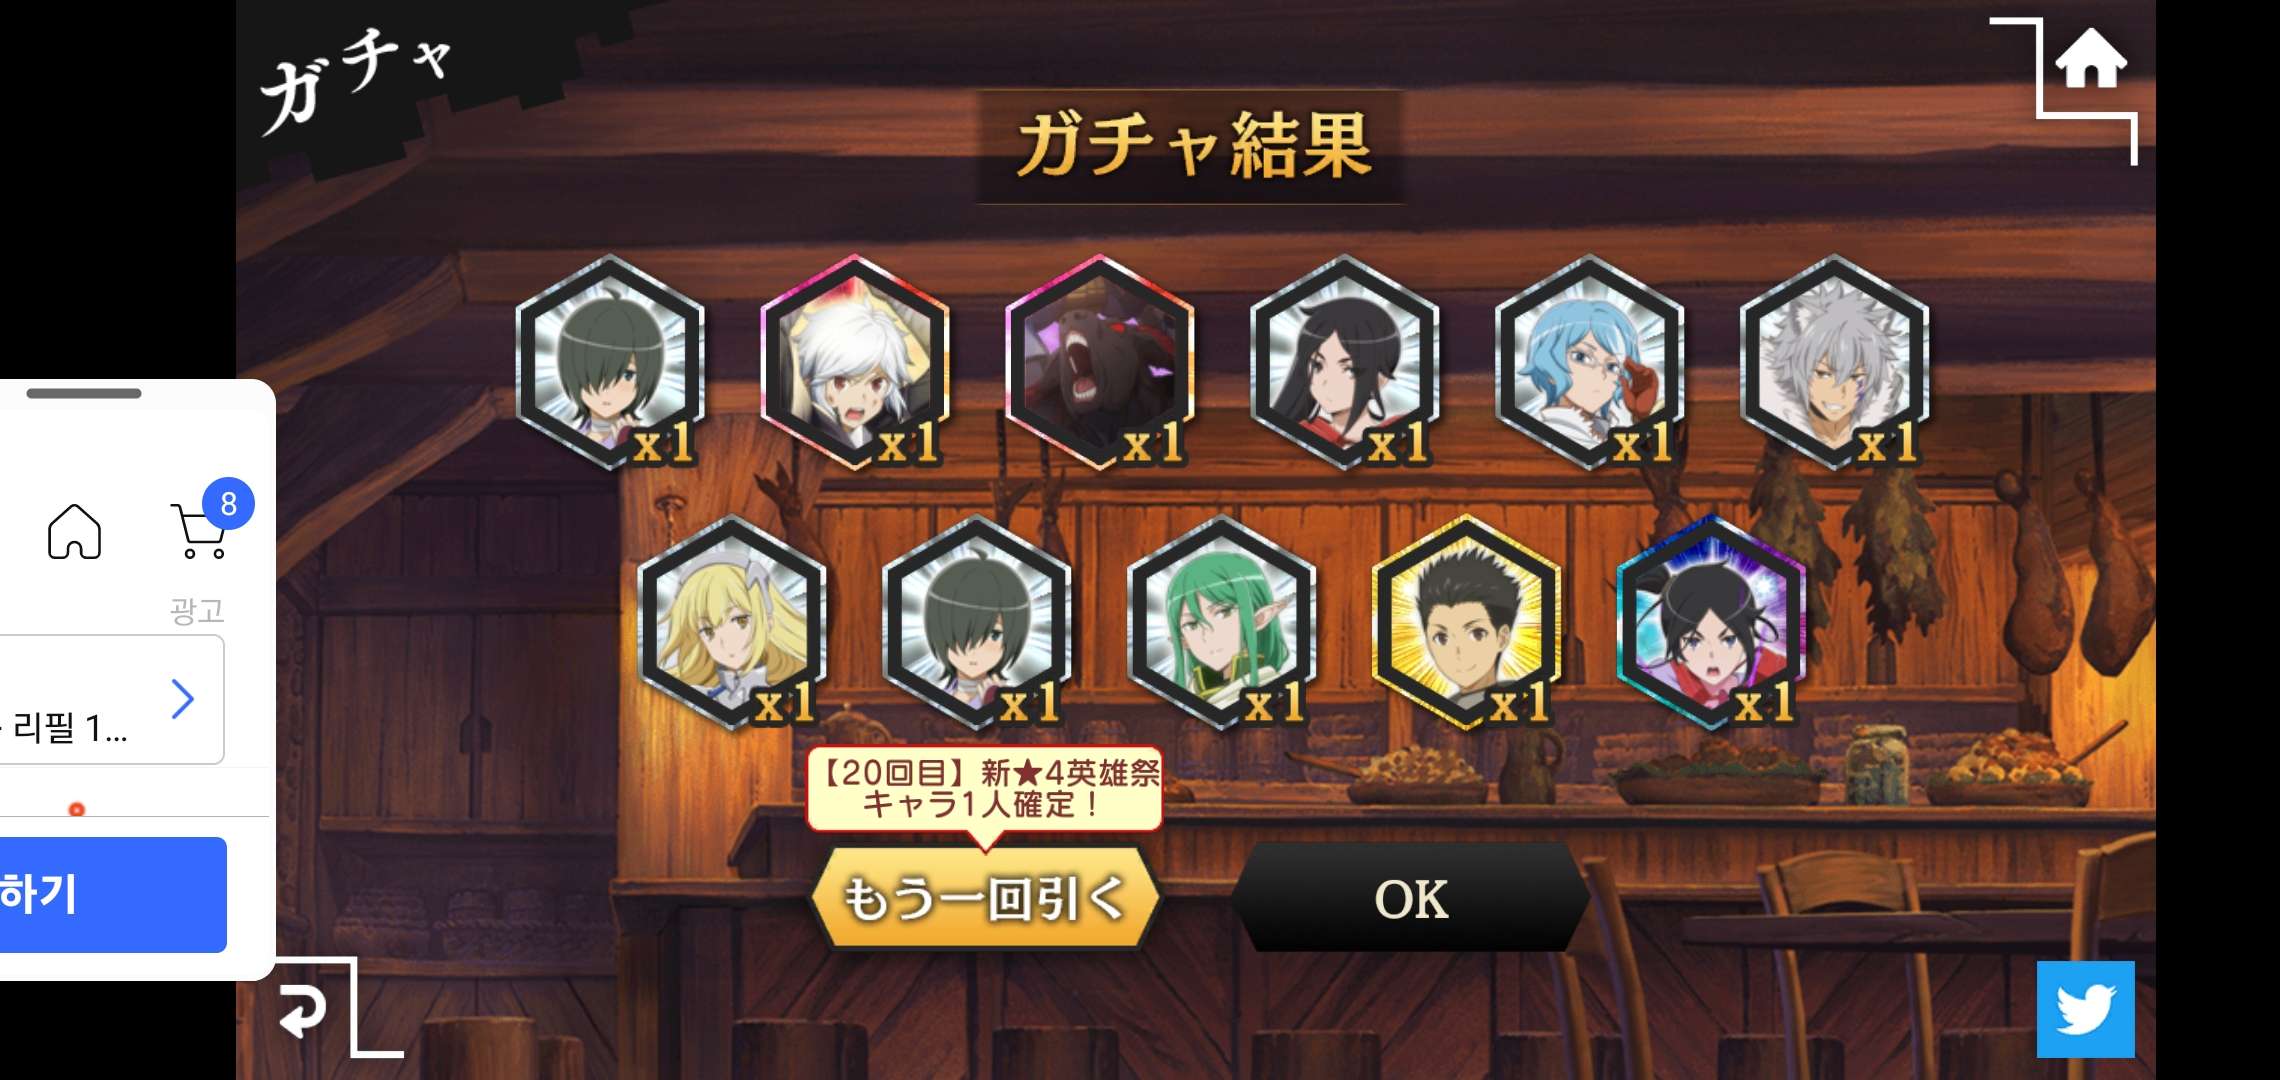Share results via the Twitter bird icon
2280x1080 pixels.
coord(2085,1009)
